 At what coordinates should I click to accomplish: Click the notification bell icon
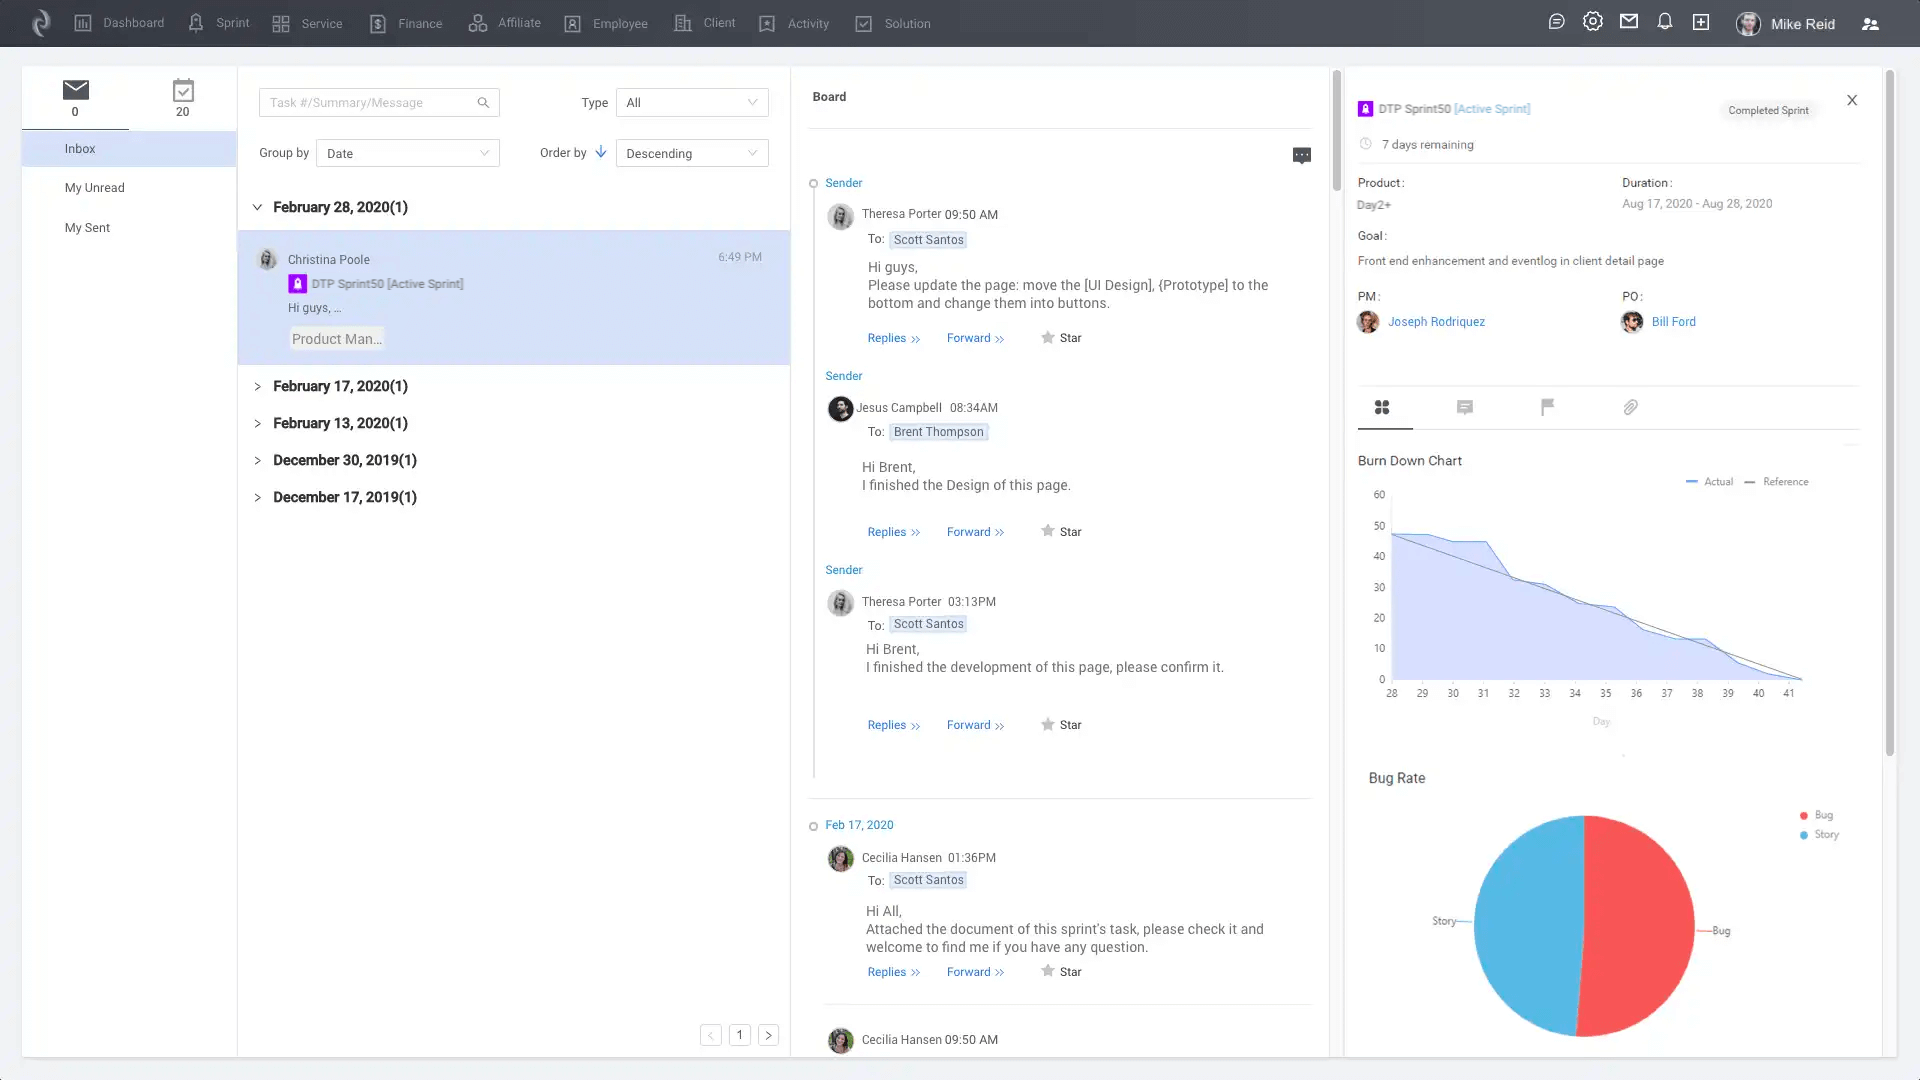(1664, 22)
